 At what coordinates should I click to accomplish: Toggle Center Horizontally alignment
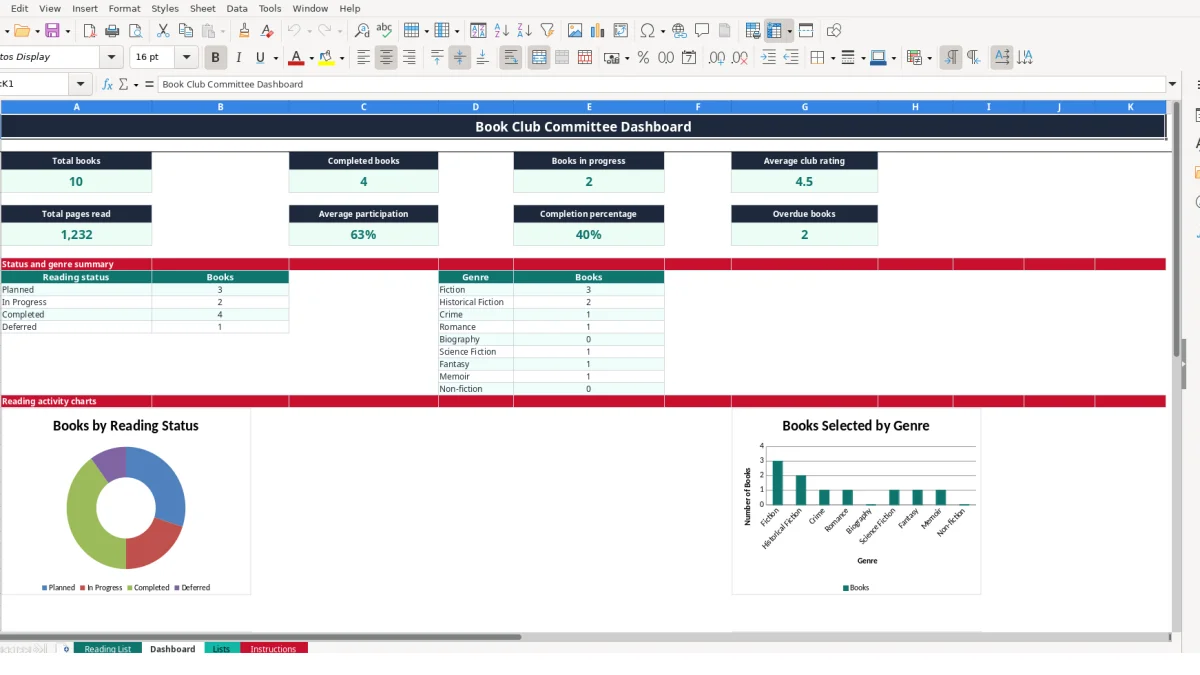click(386, 58)
